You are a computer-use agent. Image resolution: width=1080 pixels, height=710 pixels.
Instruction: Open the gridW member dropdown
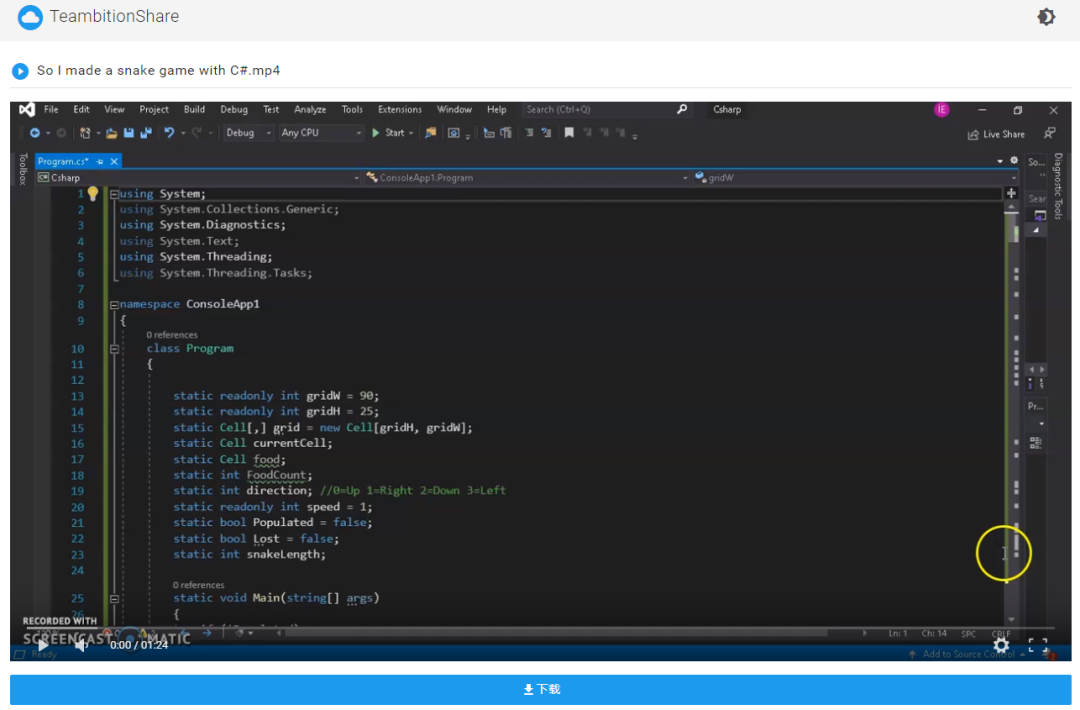pos(854,178)
